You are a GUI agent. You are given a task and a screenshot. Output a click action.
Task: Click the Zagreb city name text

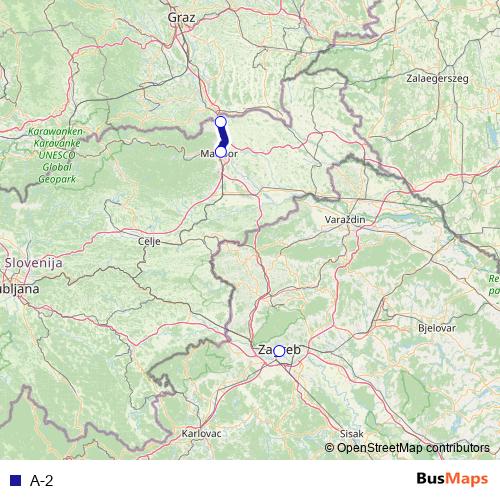(279, 350)
